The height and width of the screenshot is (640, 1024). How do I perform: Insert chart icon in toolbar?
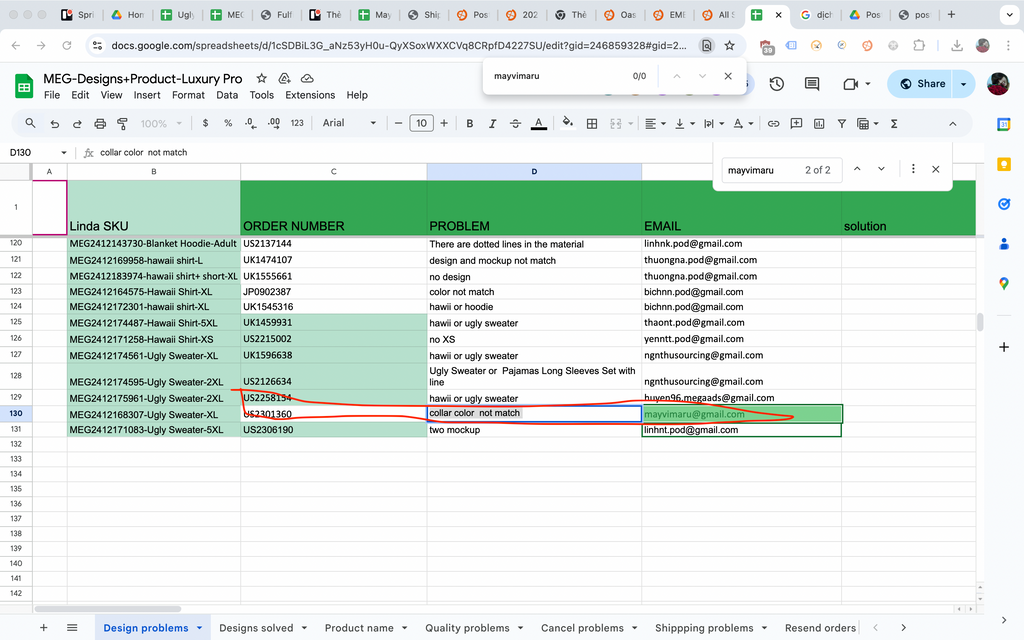(819, 123)
